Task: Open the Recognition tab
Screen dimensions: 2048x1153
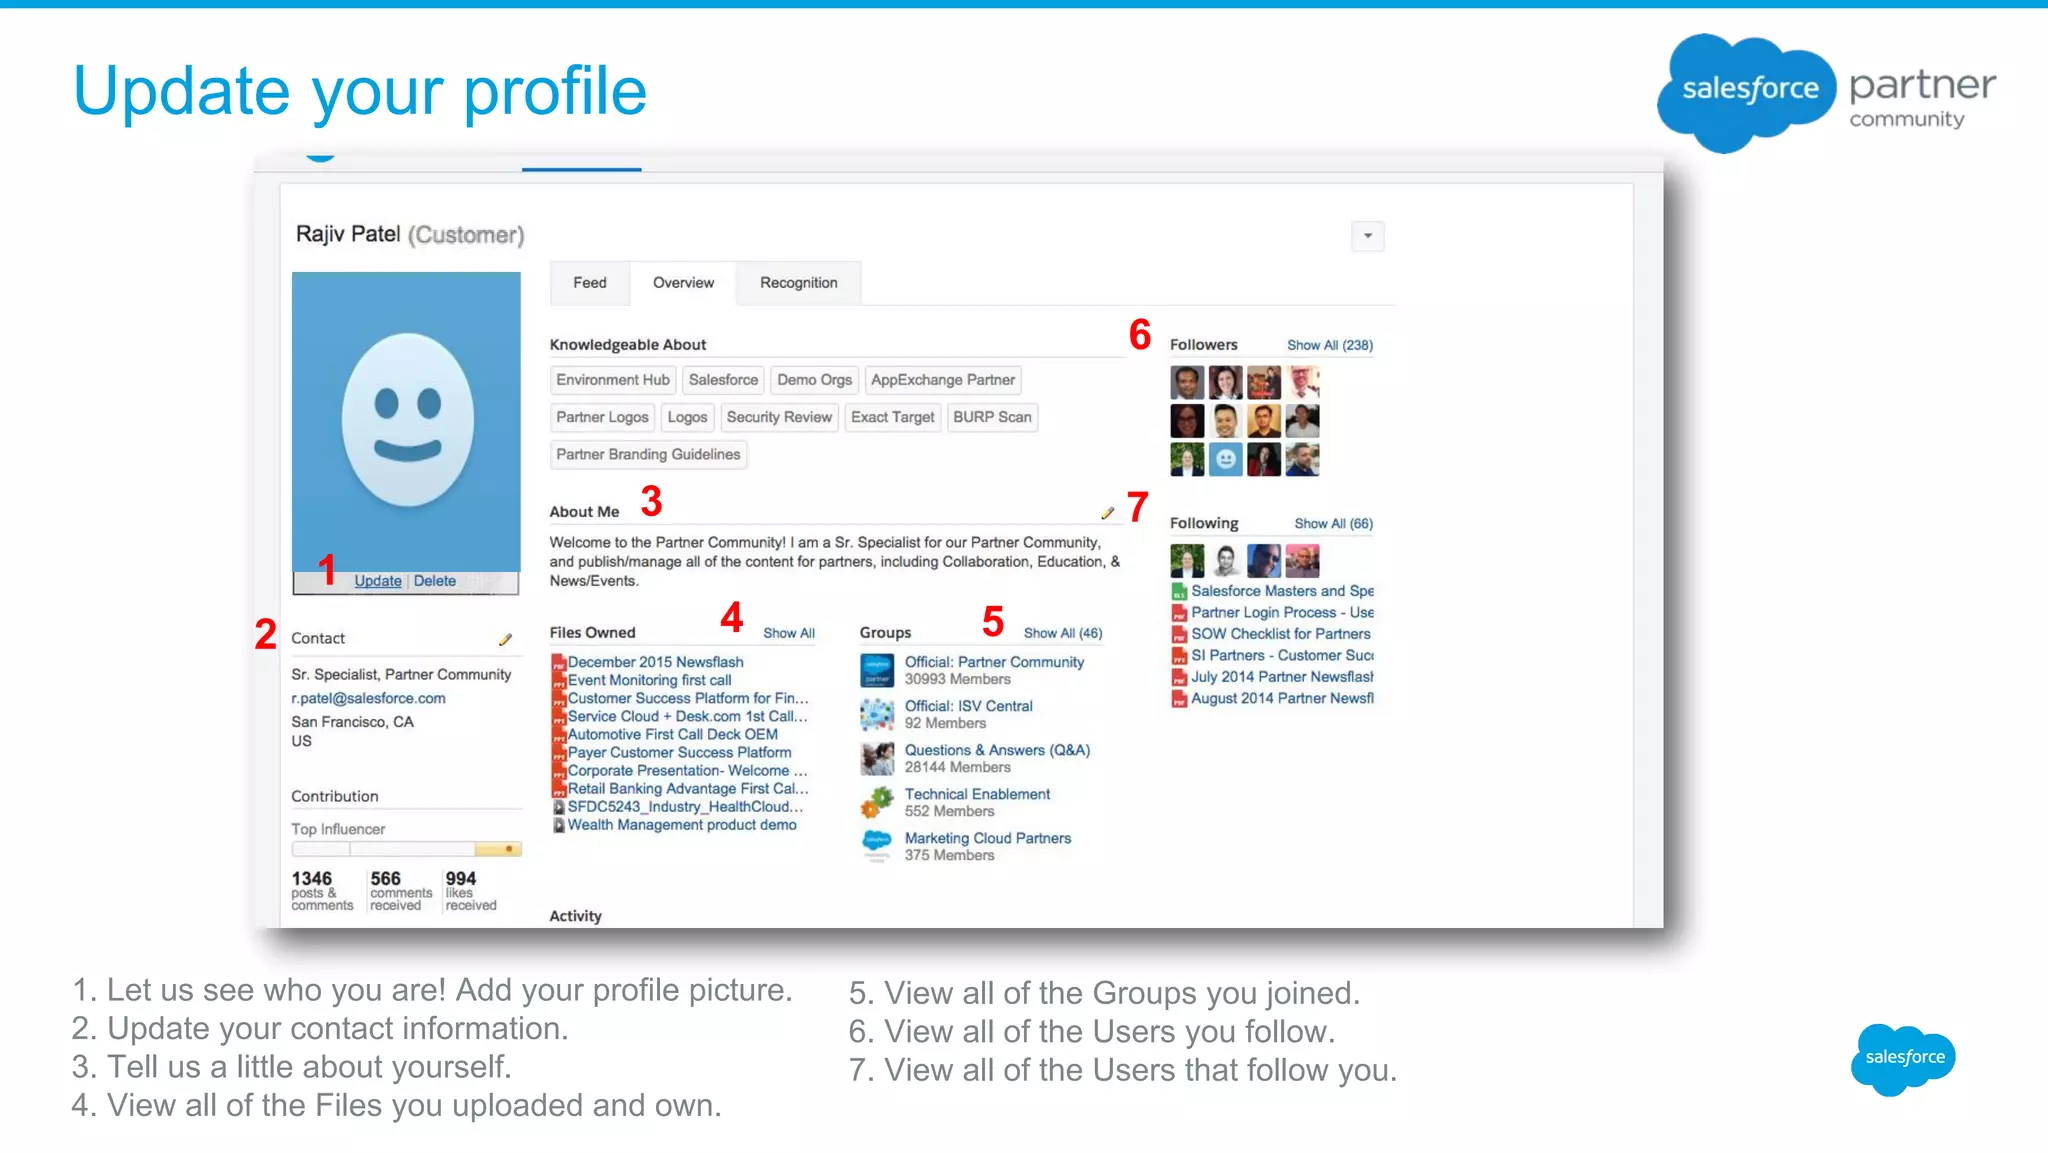Action: point(798,283)
